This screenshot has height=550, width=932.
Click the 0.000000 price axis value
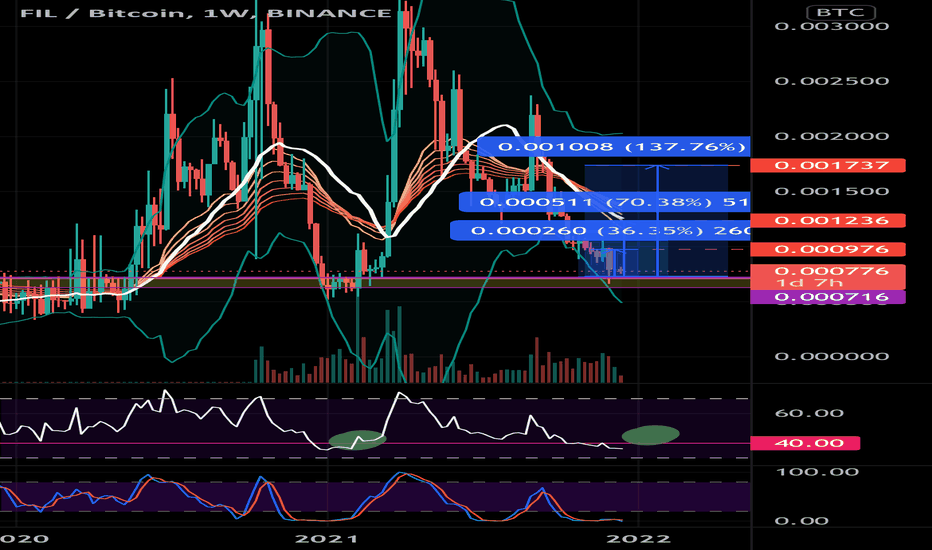tap(832, 356)
